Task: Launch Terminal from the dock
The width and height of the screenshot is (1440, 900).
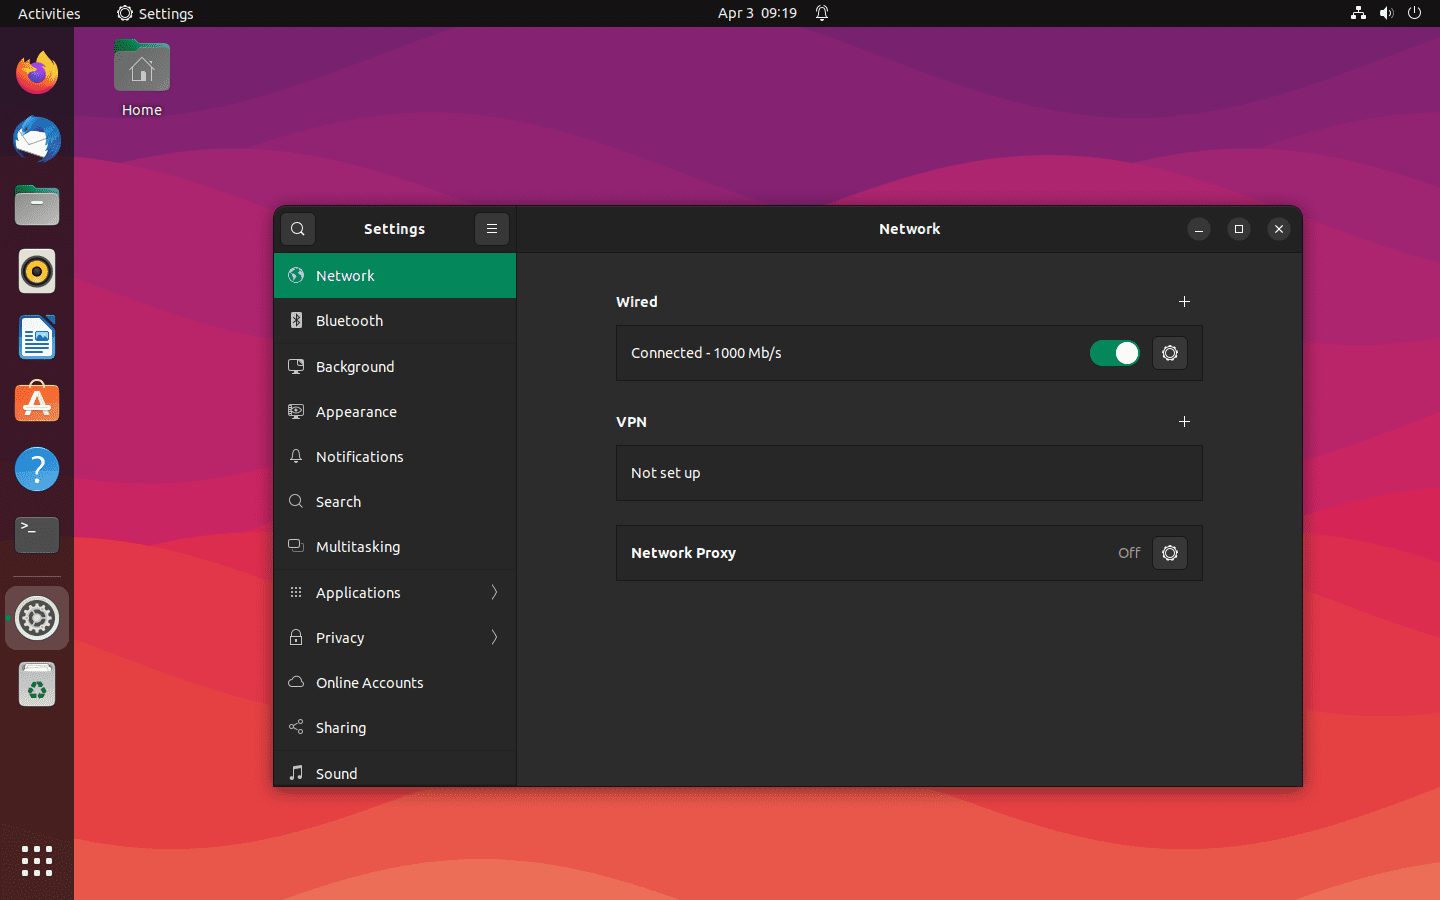Action: coord(37,535)
